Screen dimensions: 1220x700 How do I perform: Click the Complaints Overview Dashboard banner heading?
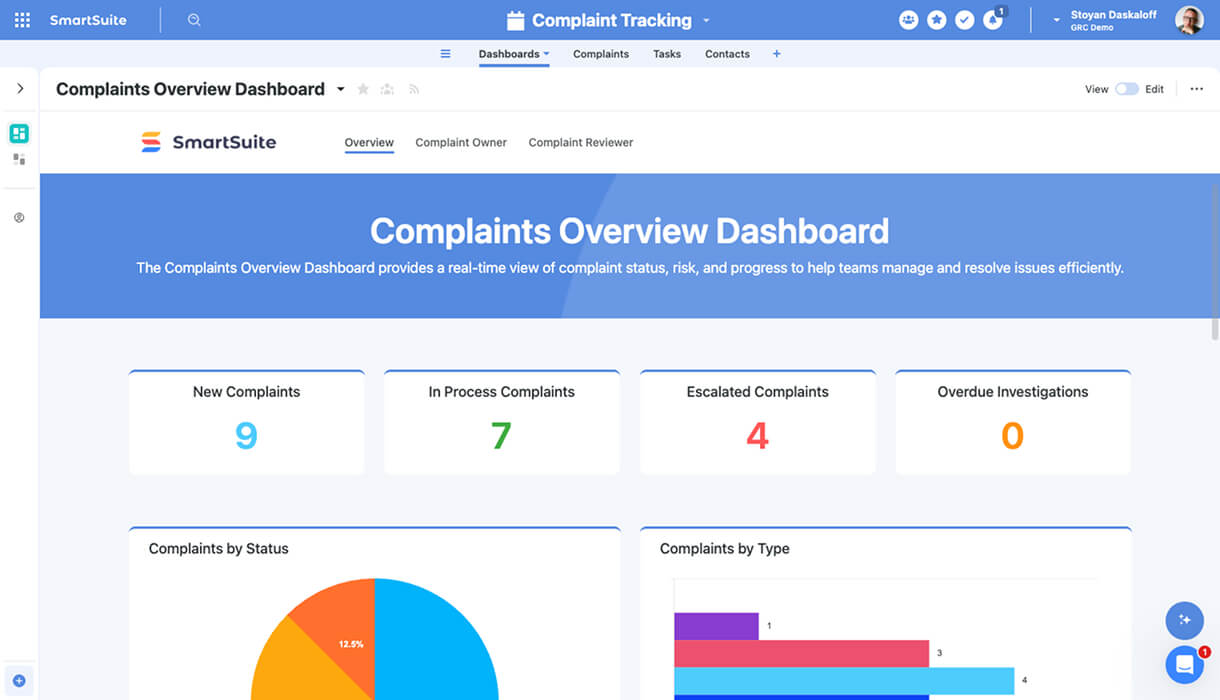pyautogui.click(x=629, y=231)
